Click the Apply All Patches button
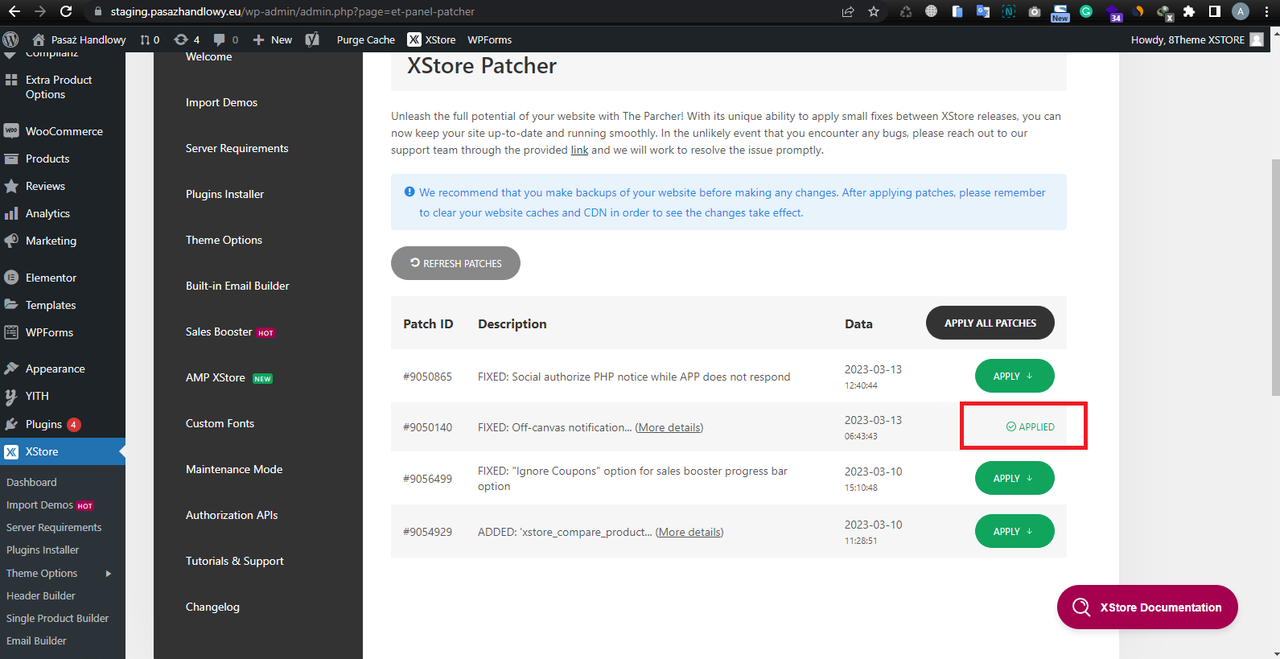The image size is (1280, 659). click(x=990, y=323)
